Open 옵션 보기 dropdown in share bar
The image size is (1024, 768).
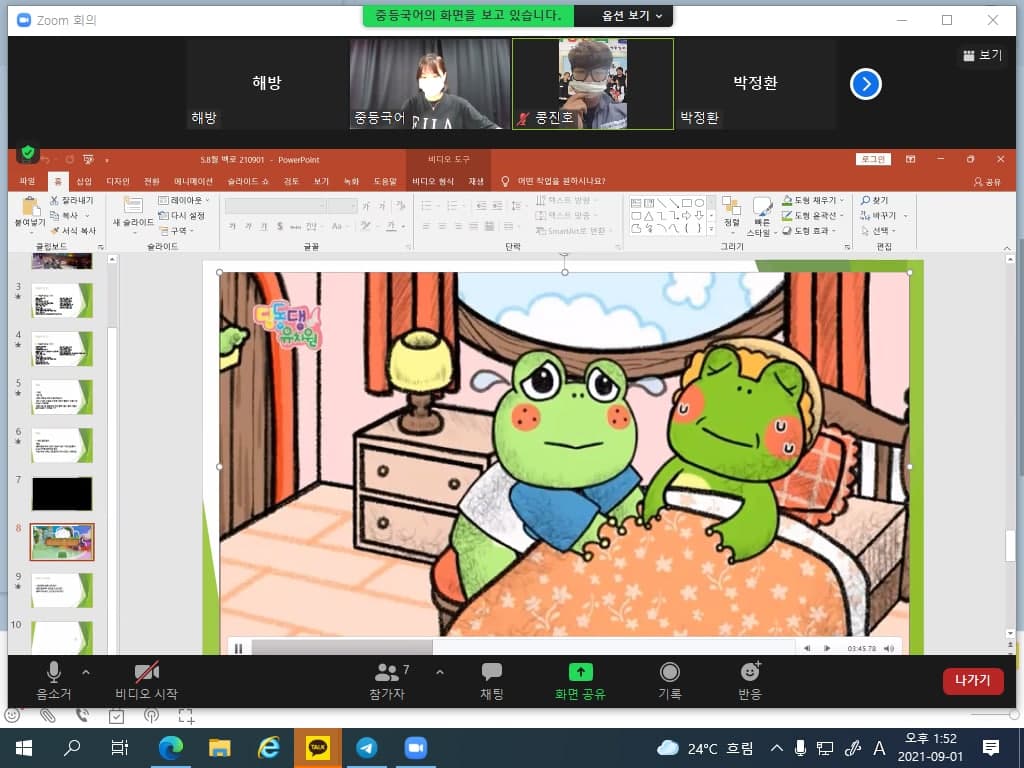(x=632, y=16)
